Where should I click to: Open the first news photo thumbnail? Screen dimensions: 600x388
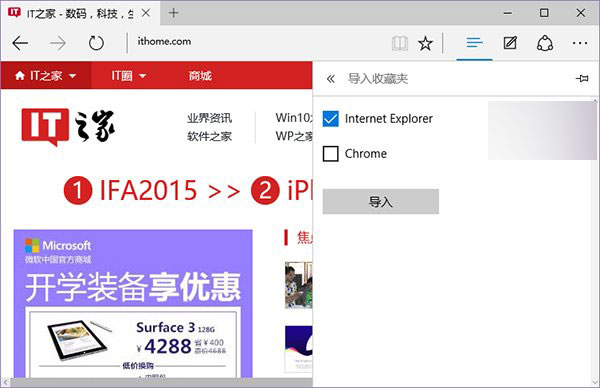(298, 285)
